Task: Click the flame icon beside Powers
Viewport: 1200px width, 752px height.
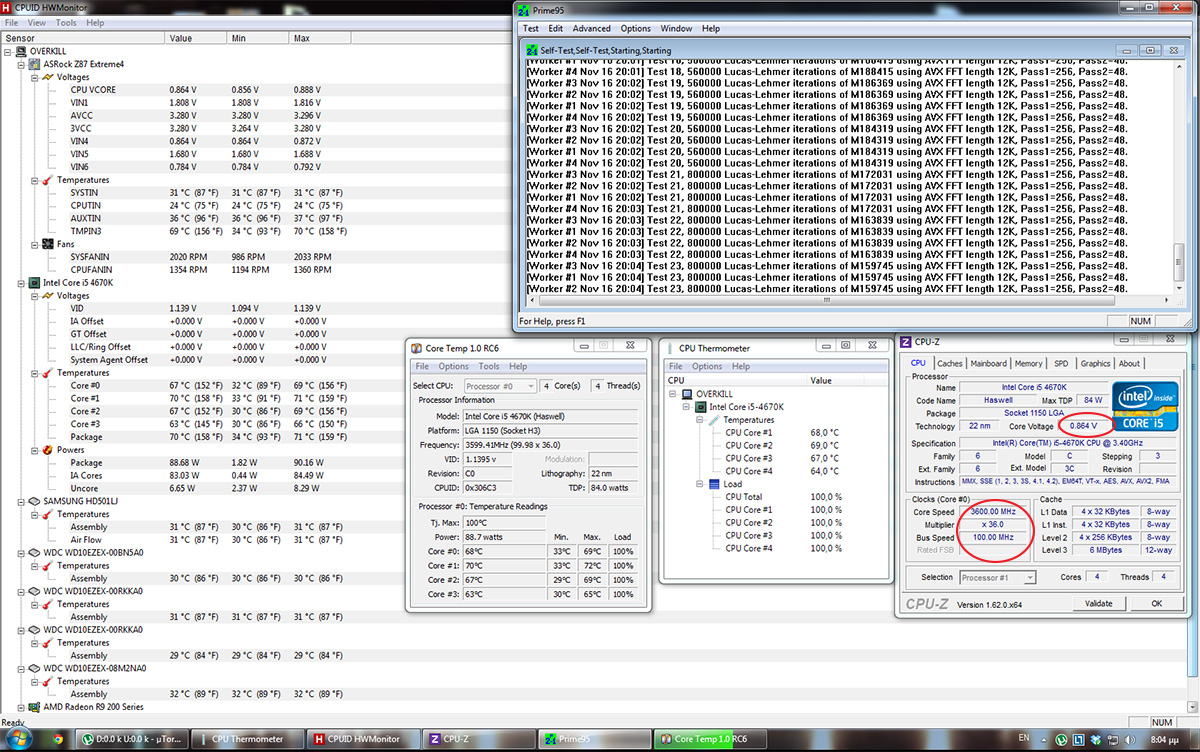Action: click(47, 450)
